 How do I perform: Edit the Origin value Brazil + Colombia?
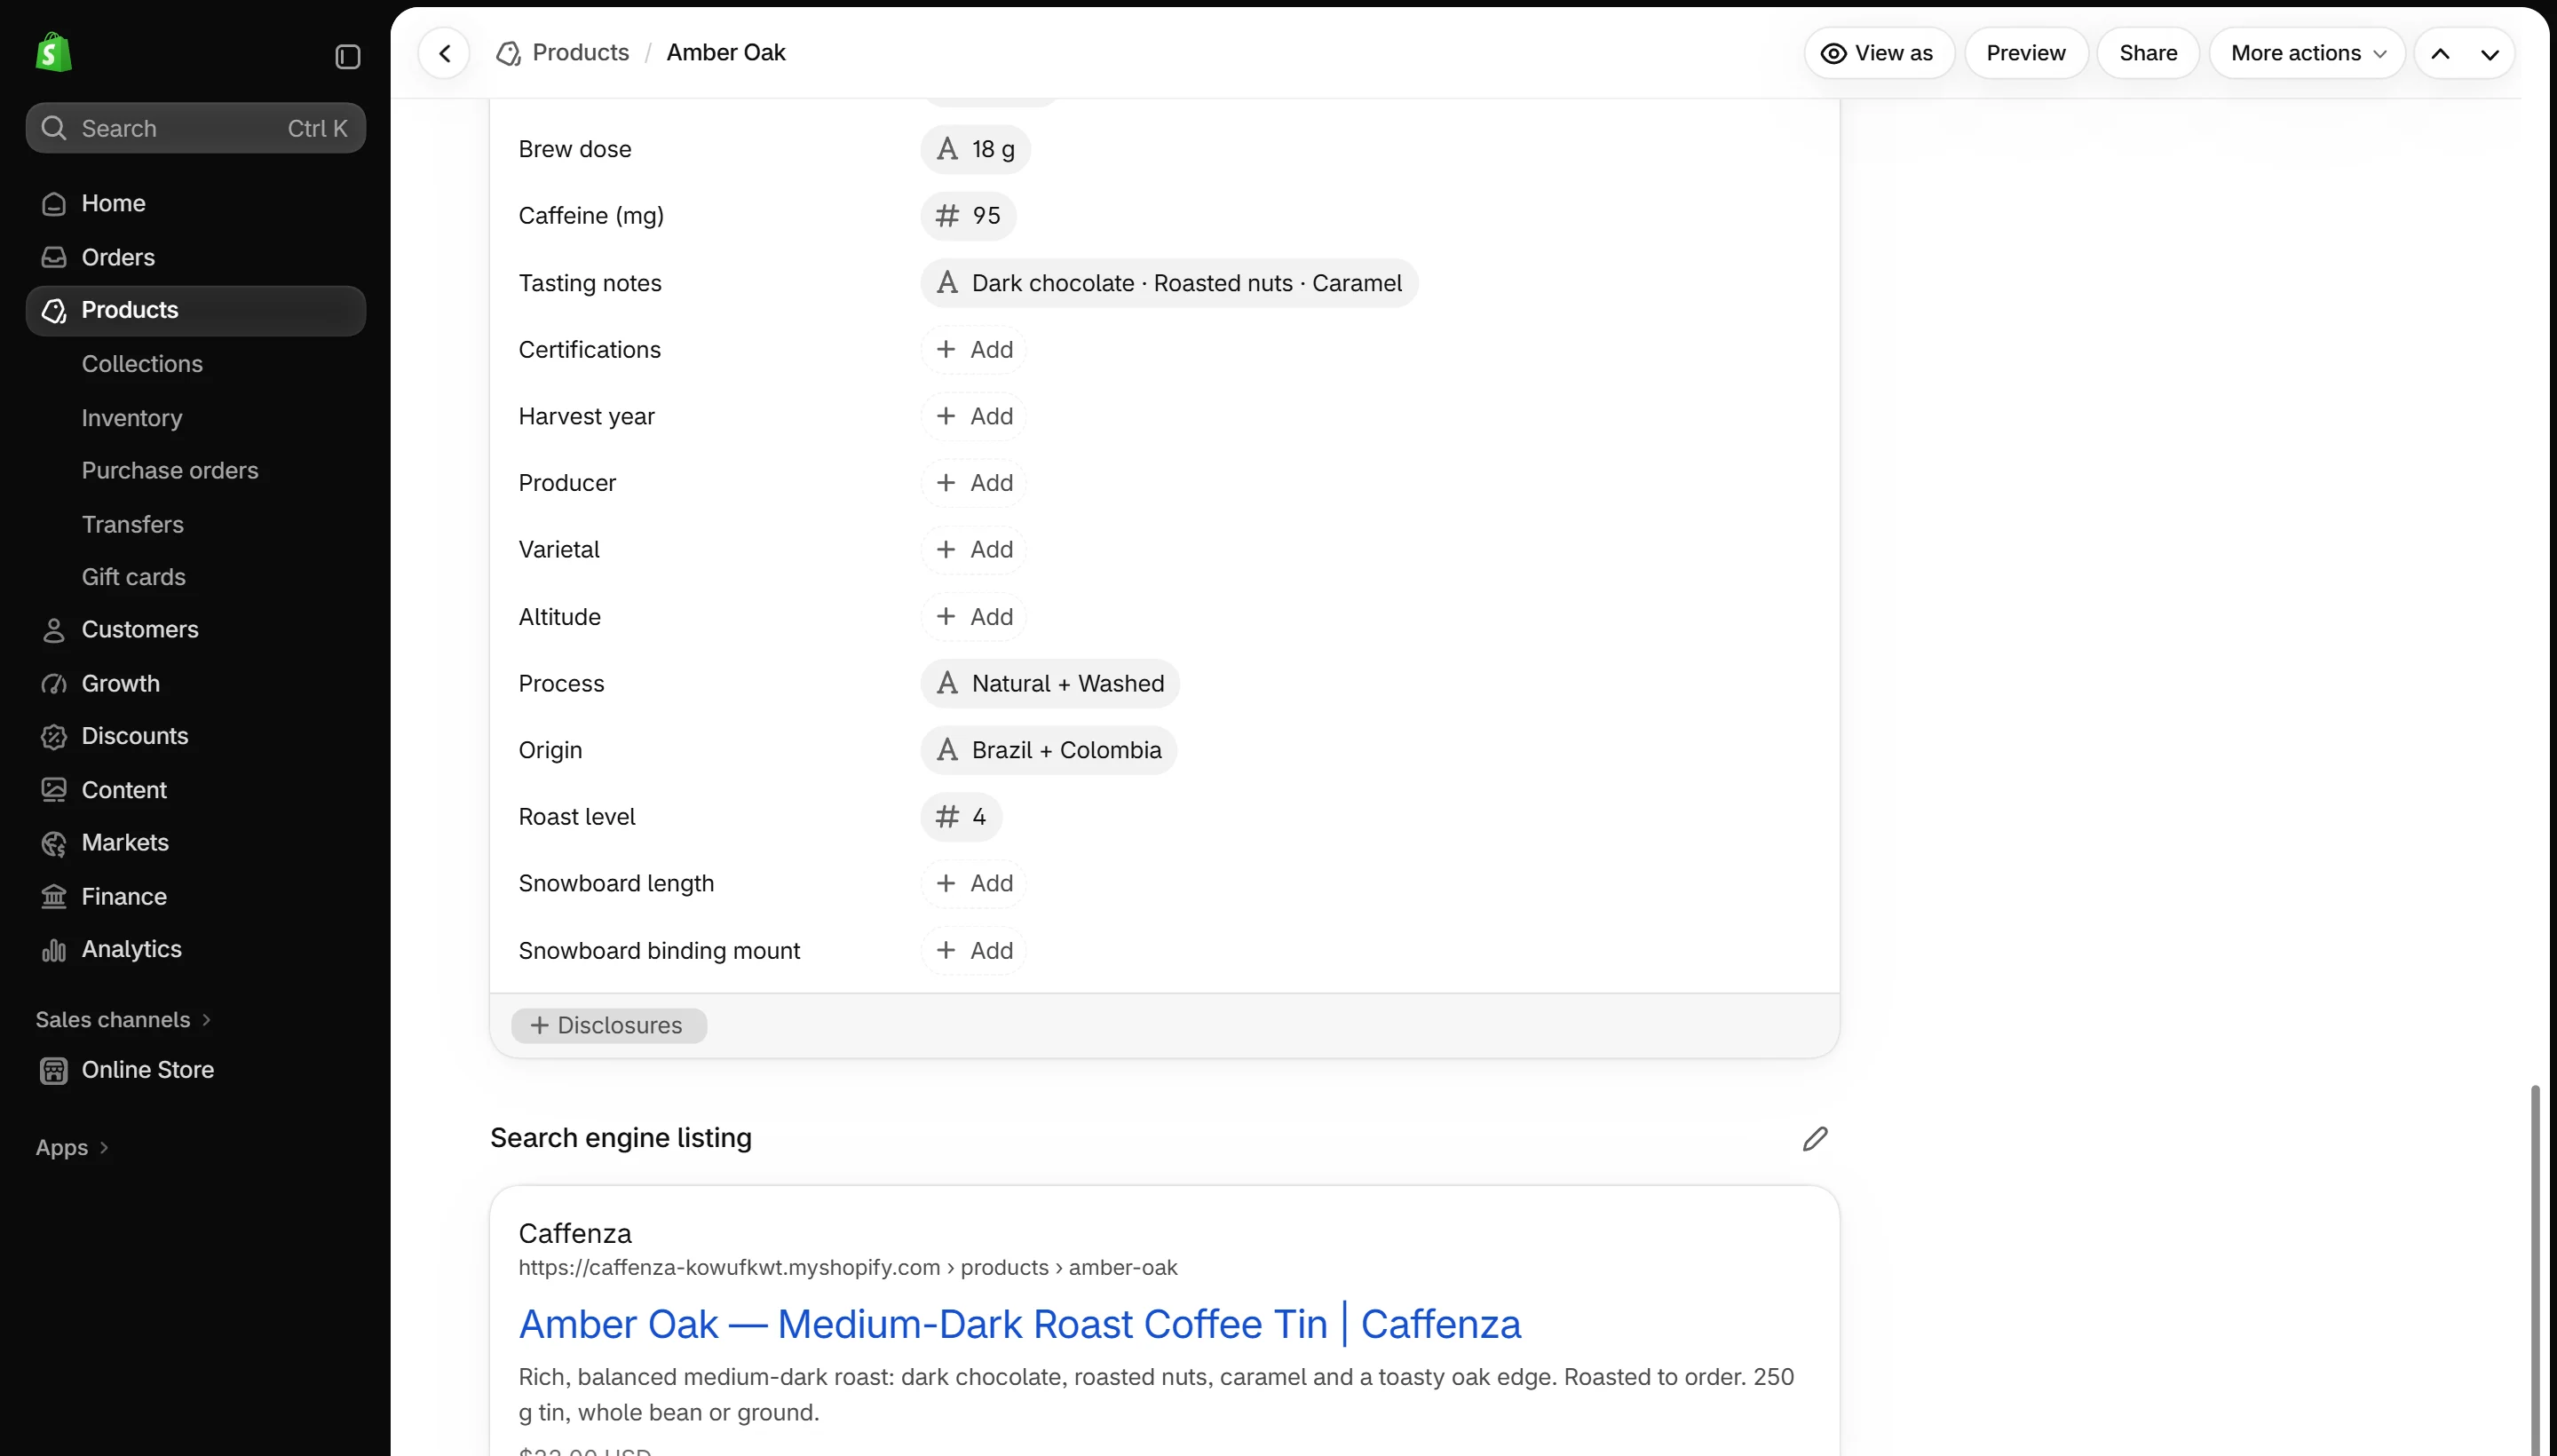[x=1049, y=750]
